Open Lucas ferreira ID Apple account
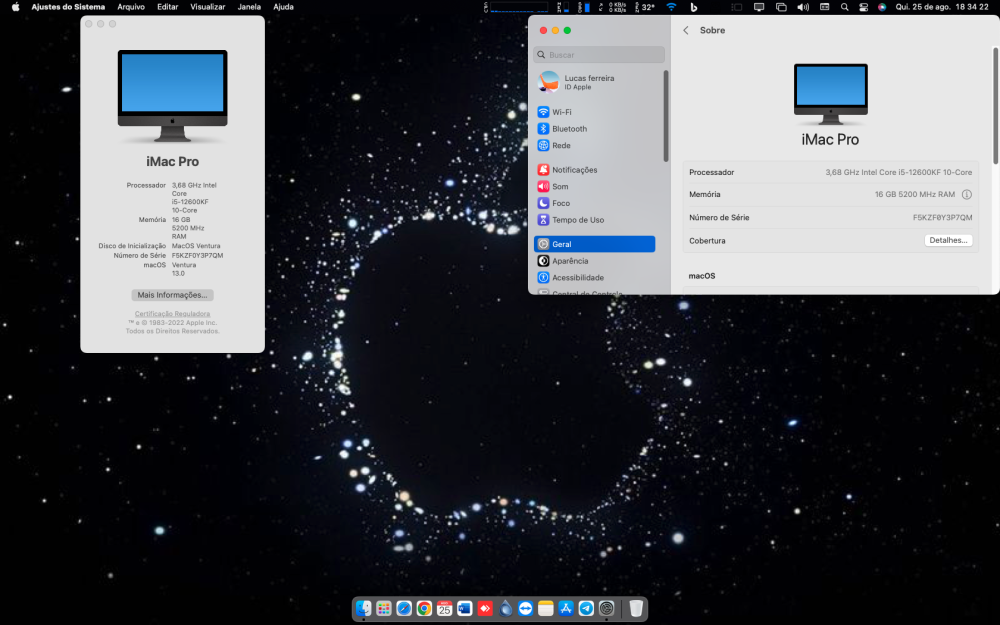The height and width of the screenshot is (625, 1000). pyautogui.click(x=594, y=82)
